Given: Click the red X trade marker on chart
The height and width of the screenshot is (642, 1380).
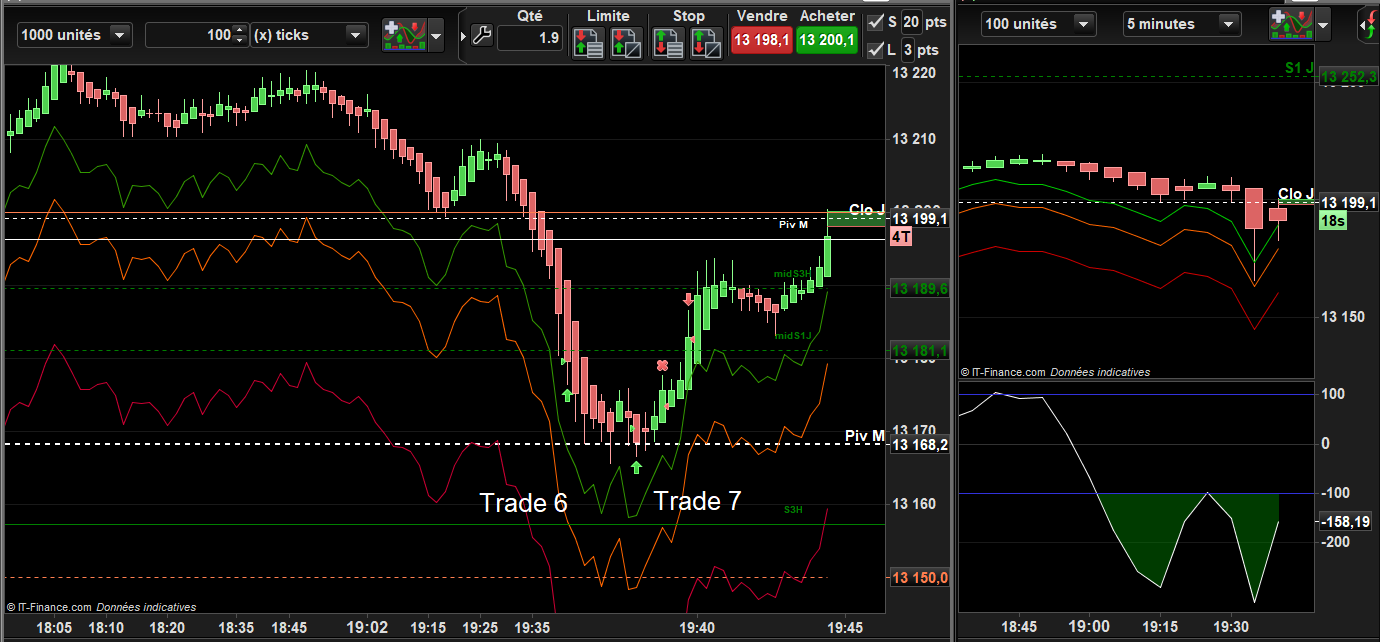Looking at the screenshot, I should coord(662,366).
